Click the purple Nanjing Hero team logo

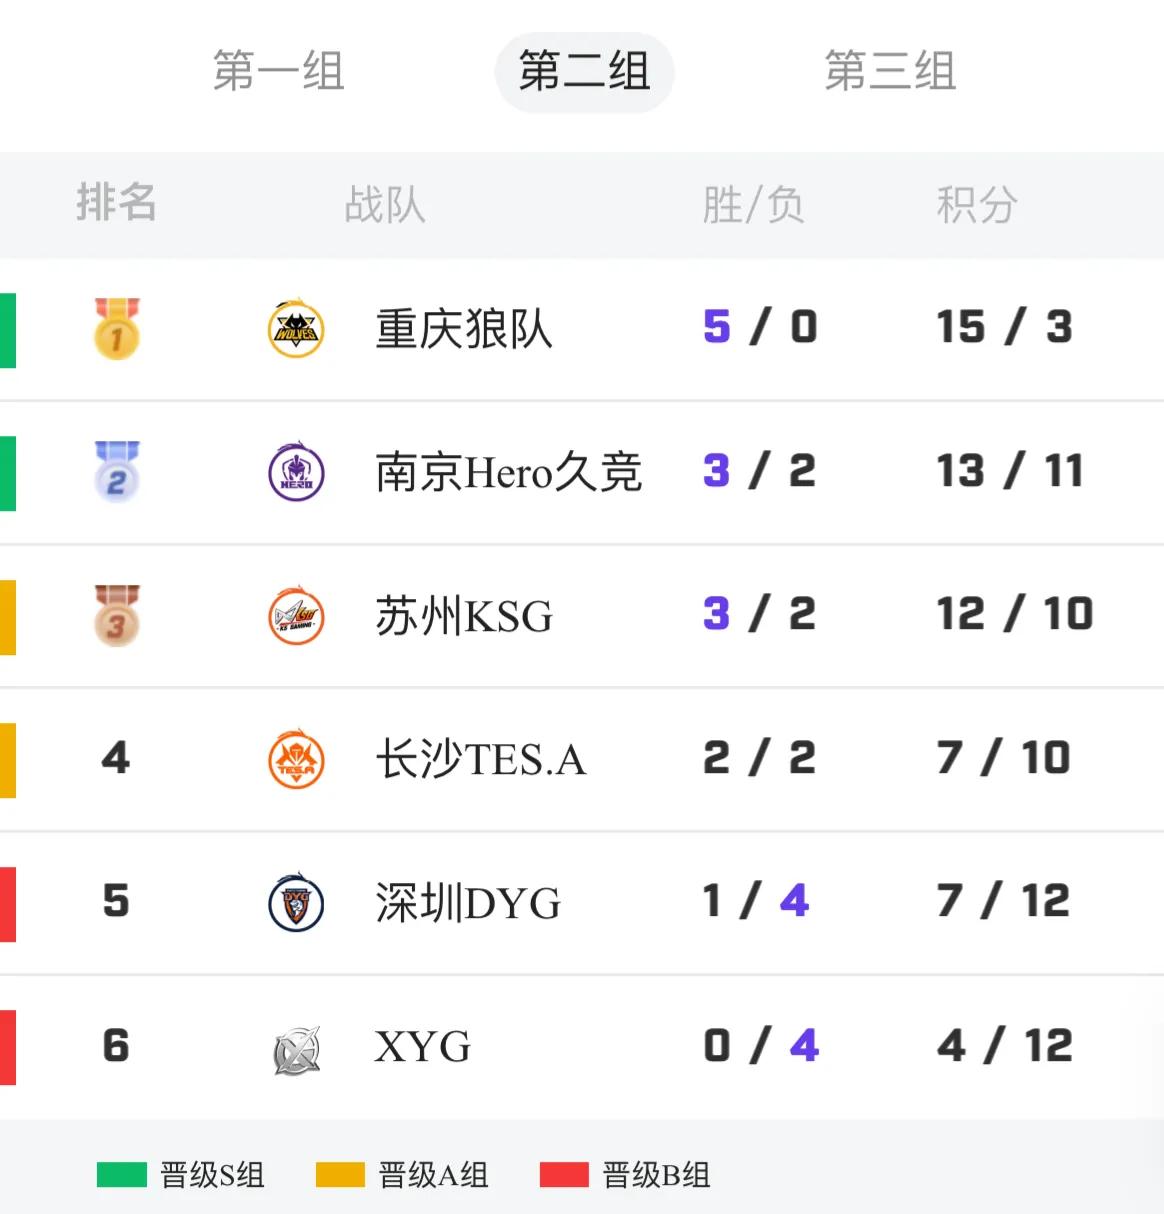coord(296,471)
